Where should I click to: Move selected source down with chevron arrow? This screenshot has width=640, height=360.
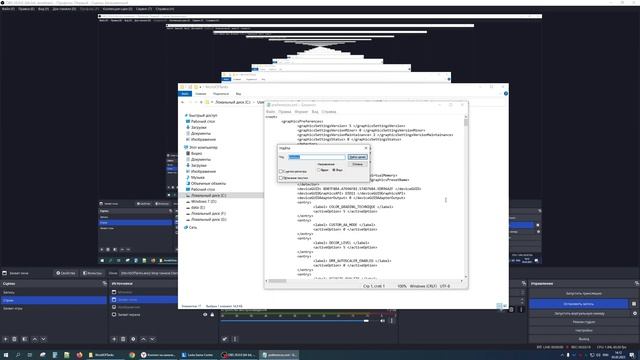[x=152, y=339]
